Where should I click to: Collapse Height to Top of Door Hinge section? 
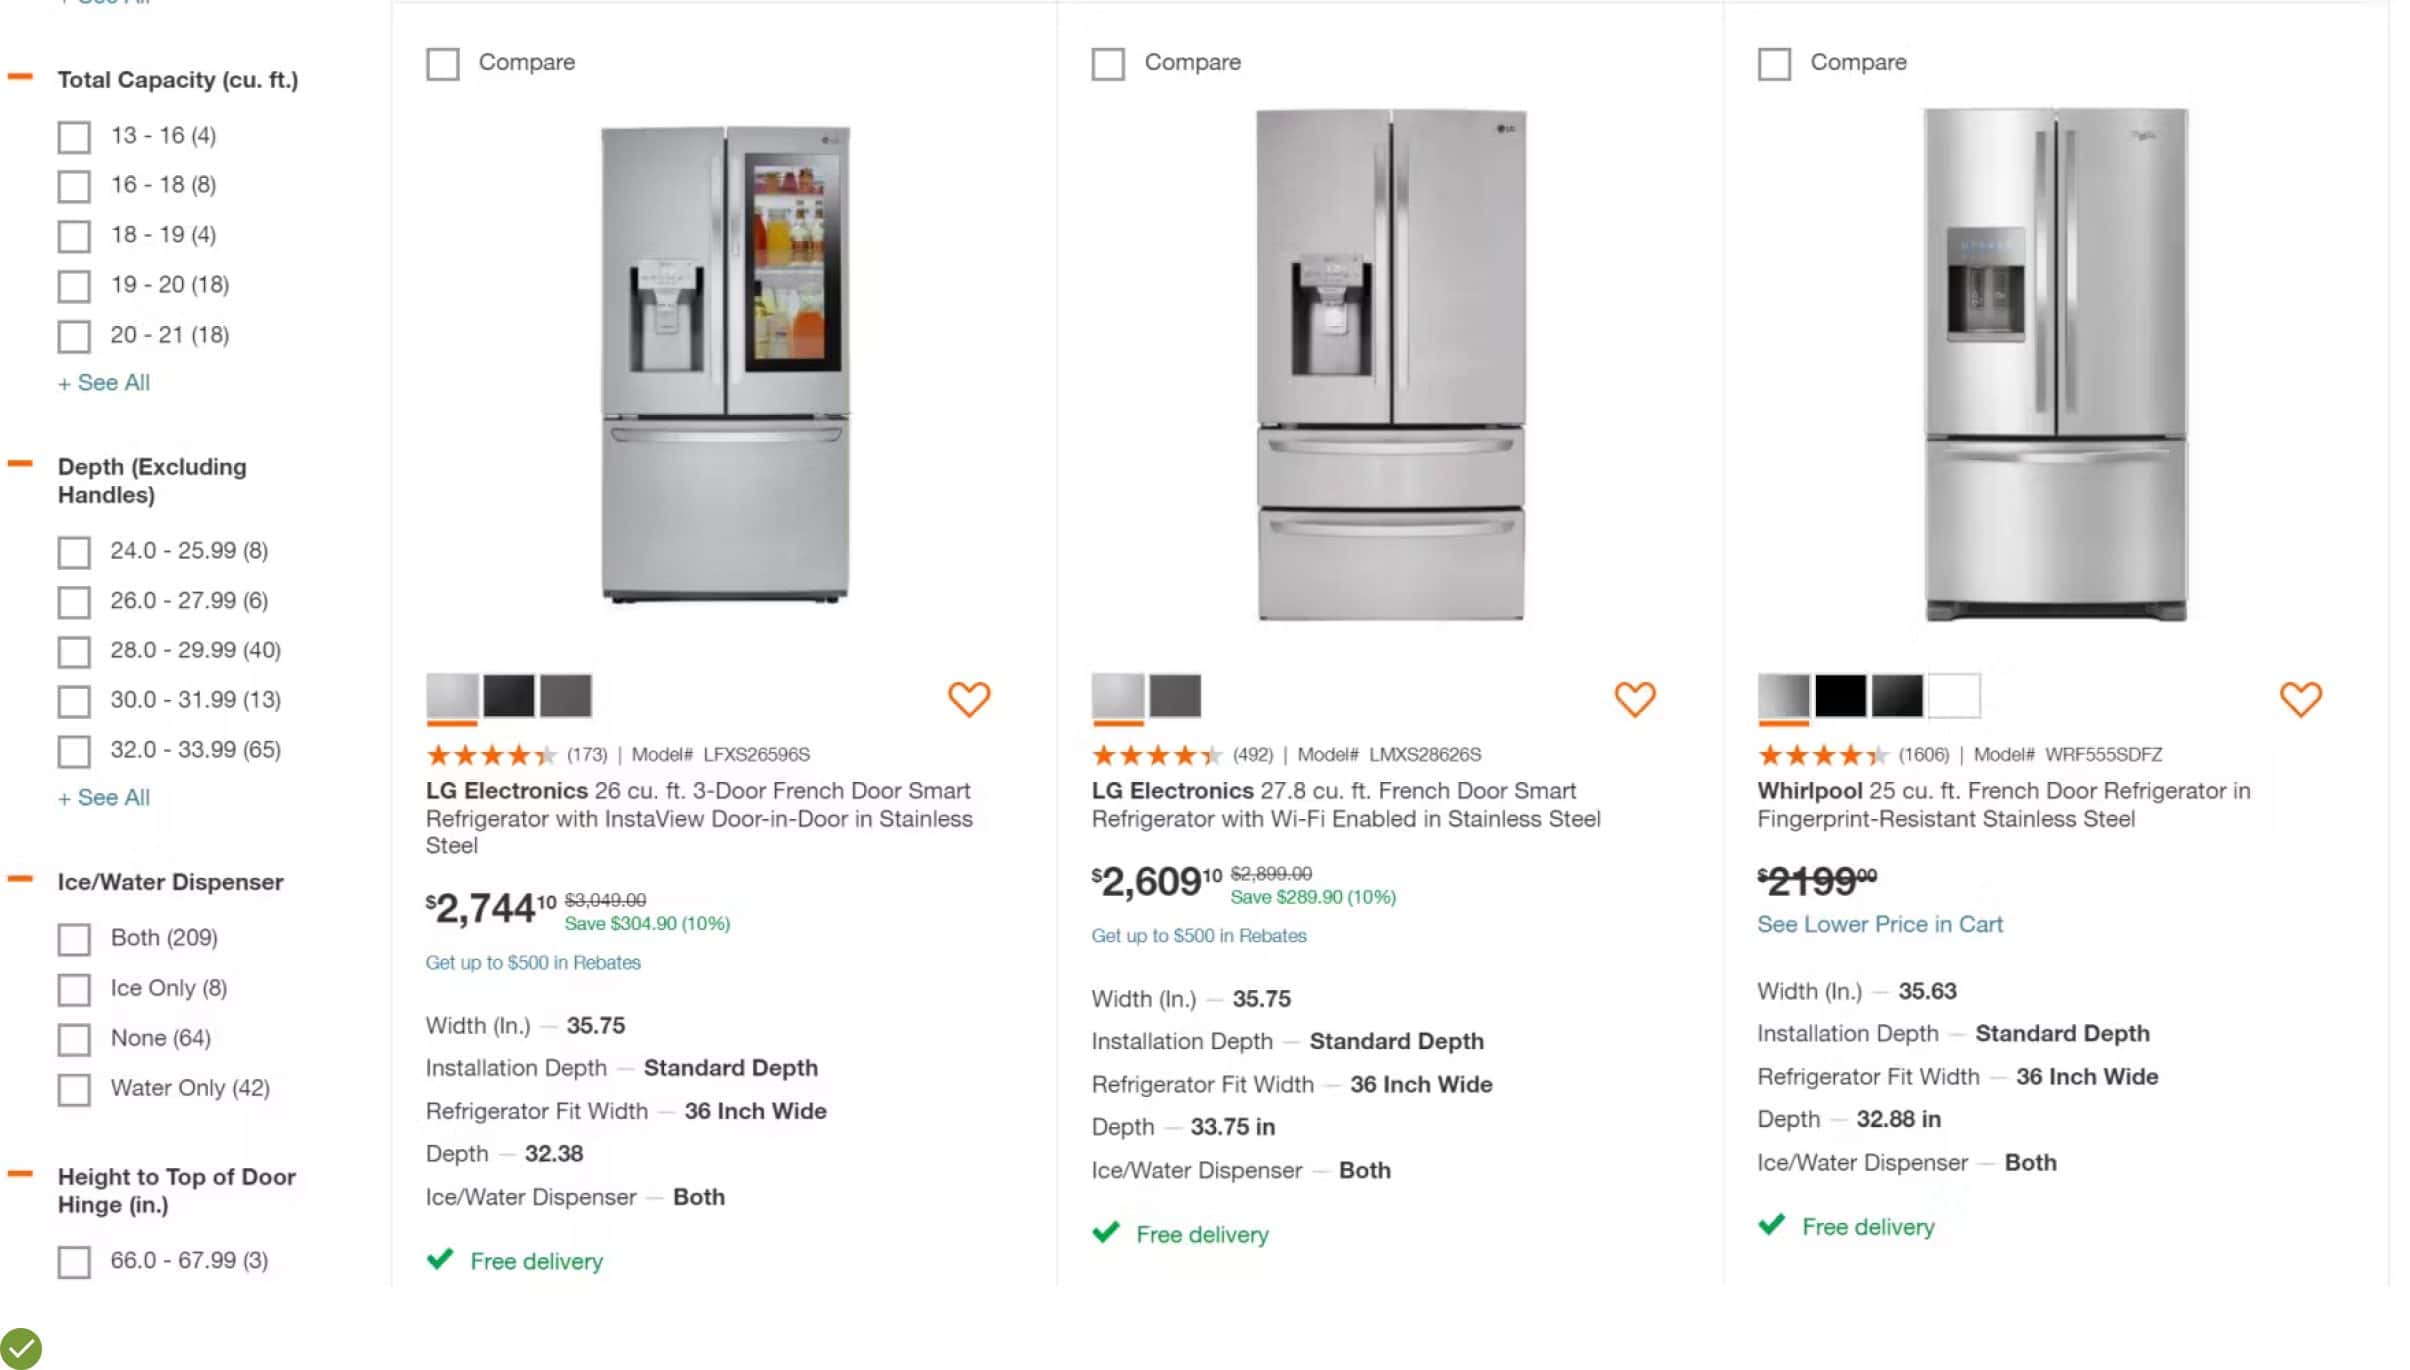[x=20, y=1174]
